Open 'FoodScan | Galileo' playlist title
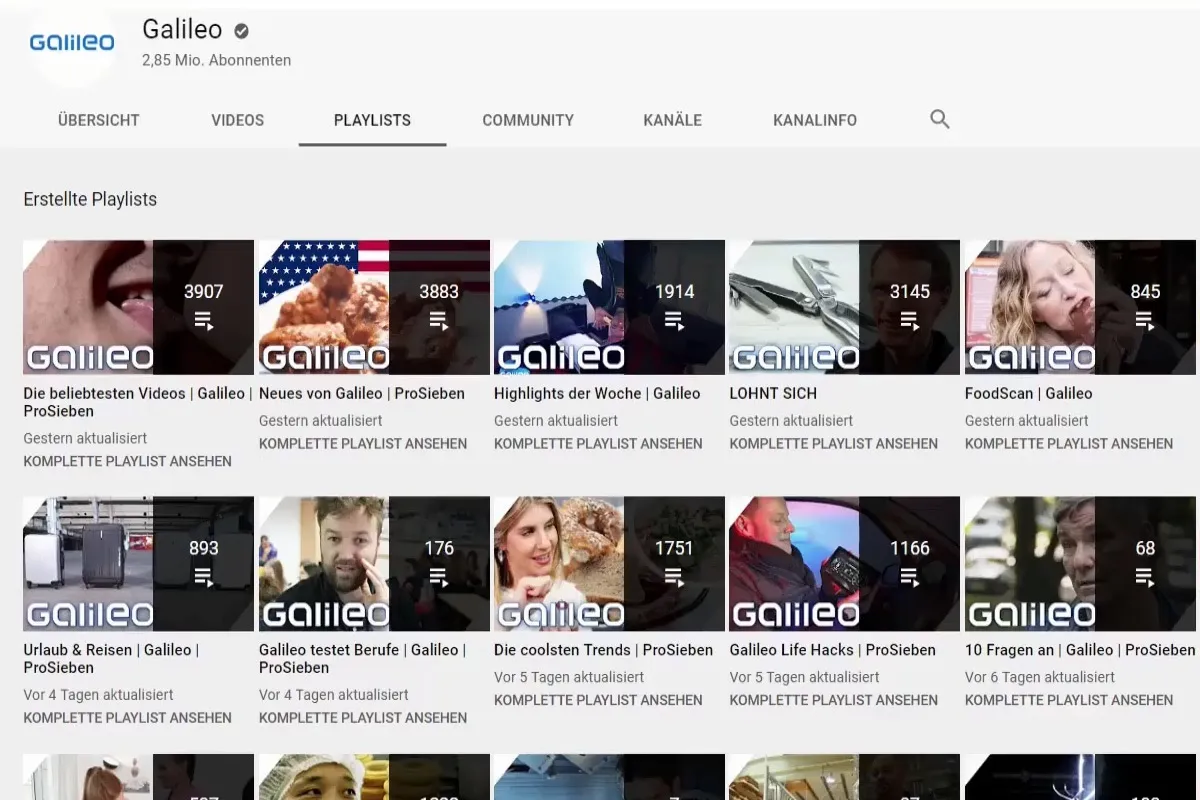 tap(1029, 394)
